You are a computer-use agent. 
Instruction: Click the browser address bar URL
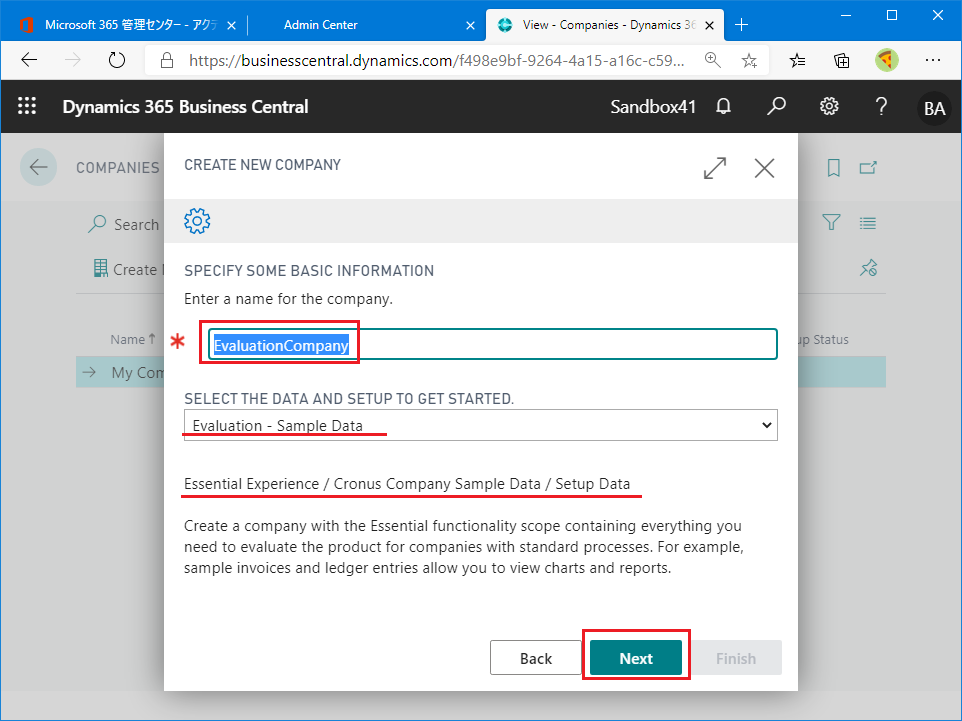tap(436, 60)
